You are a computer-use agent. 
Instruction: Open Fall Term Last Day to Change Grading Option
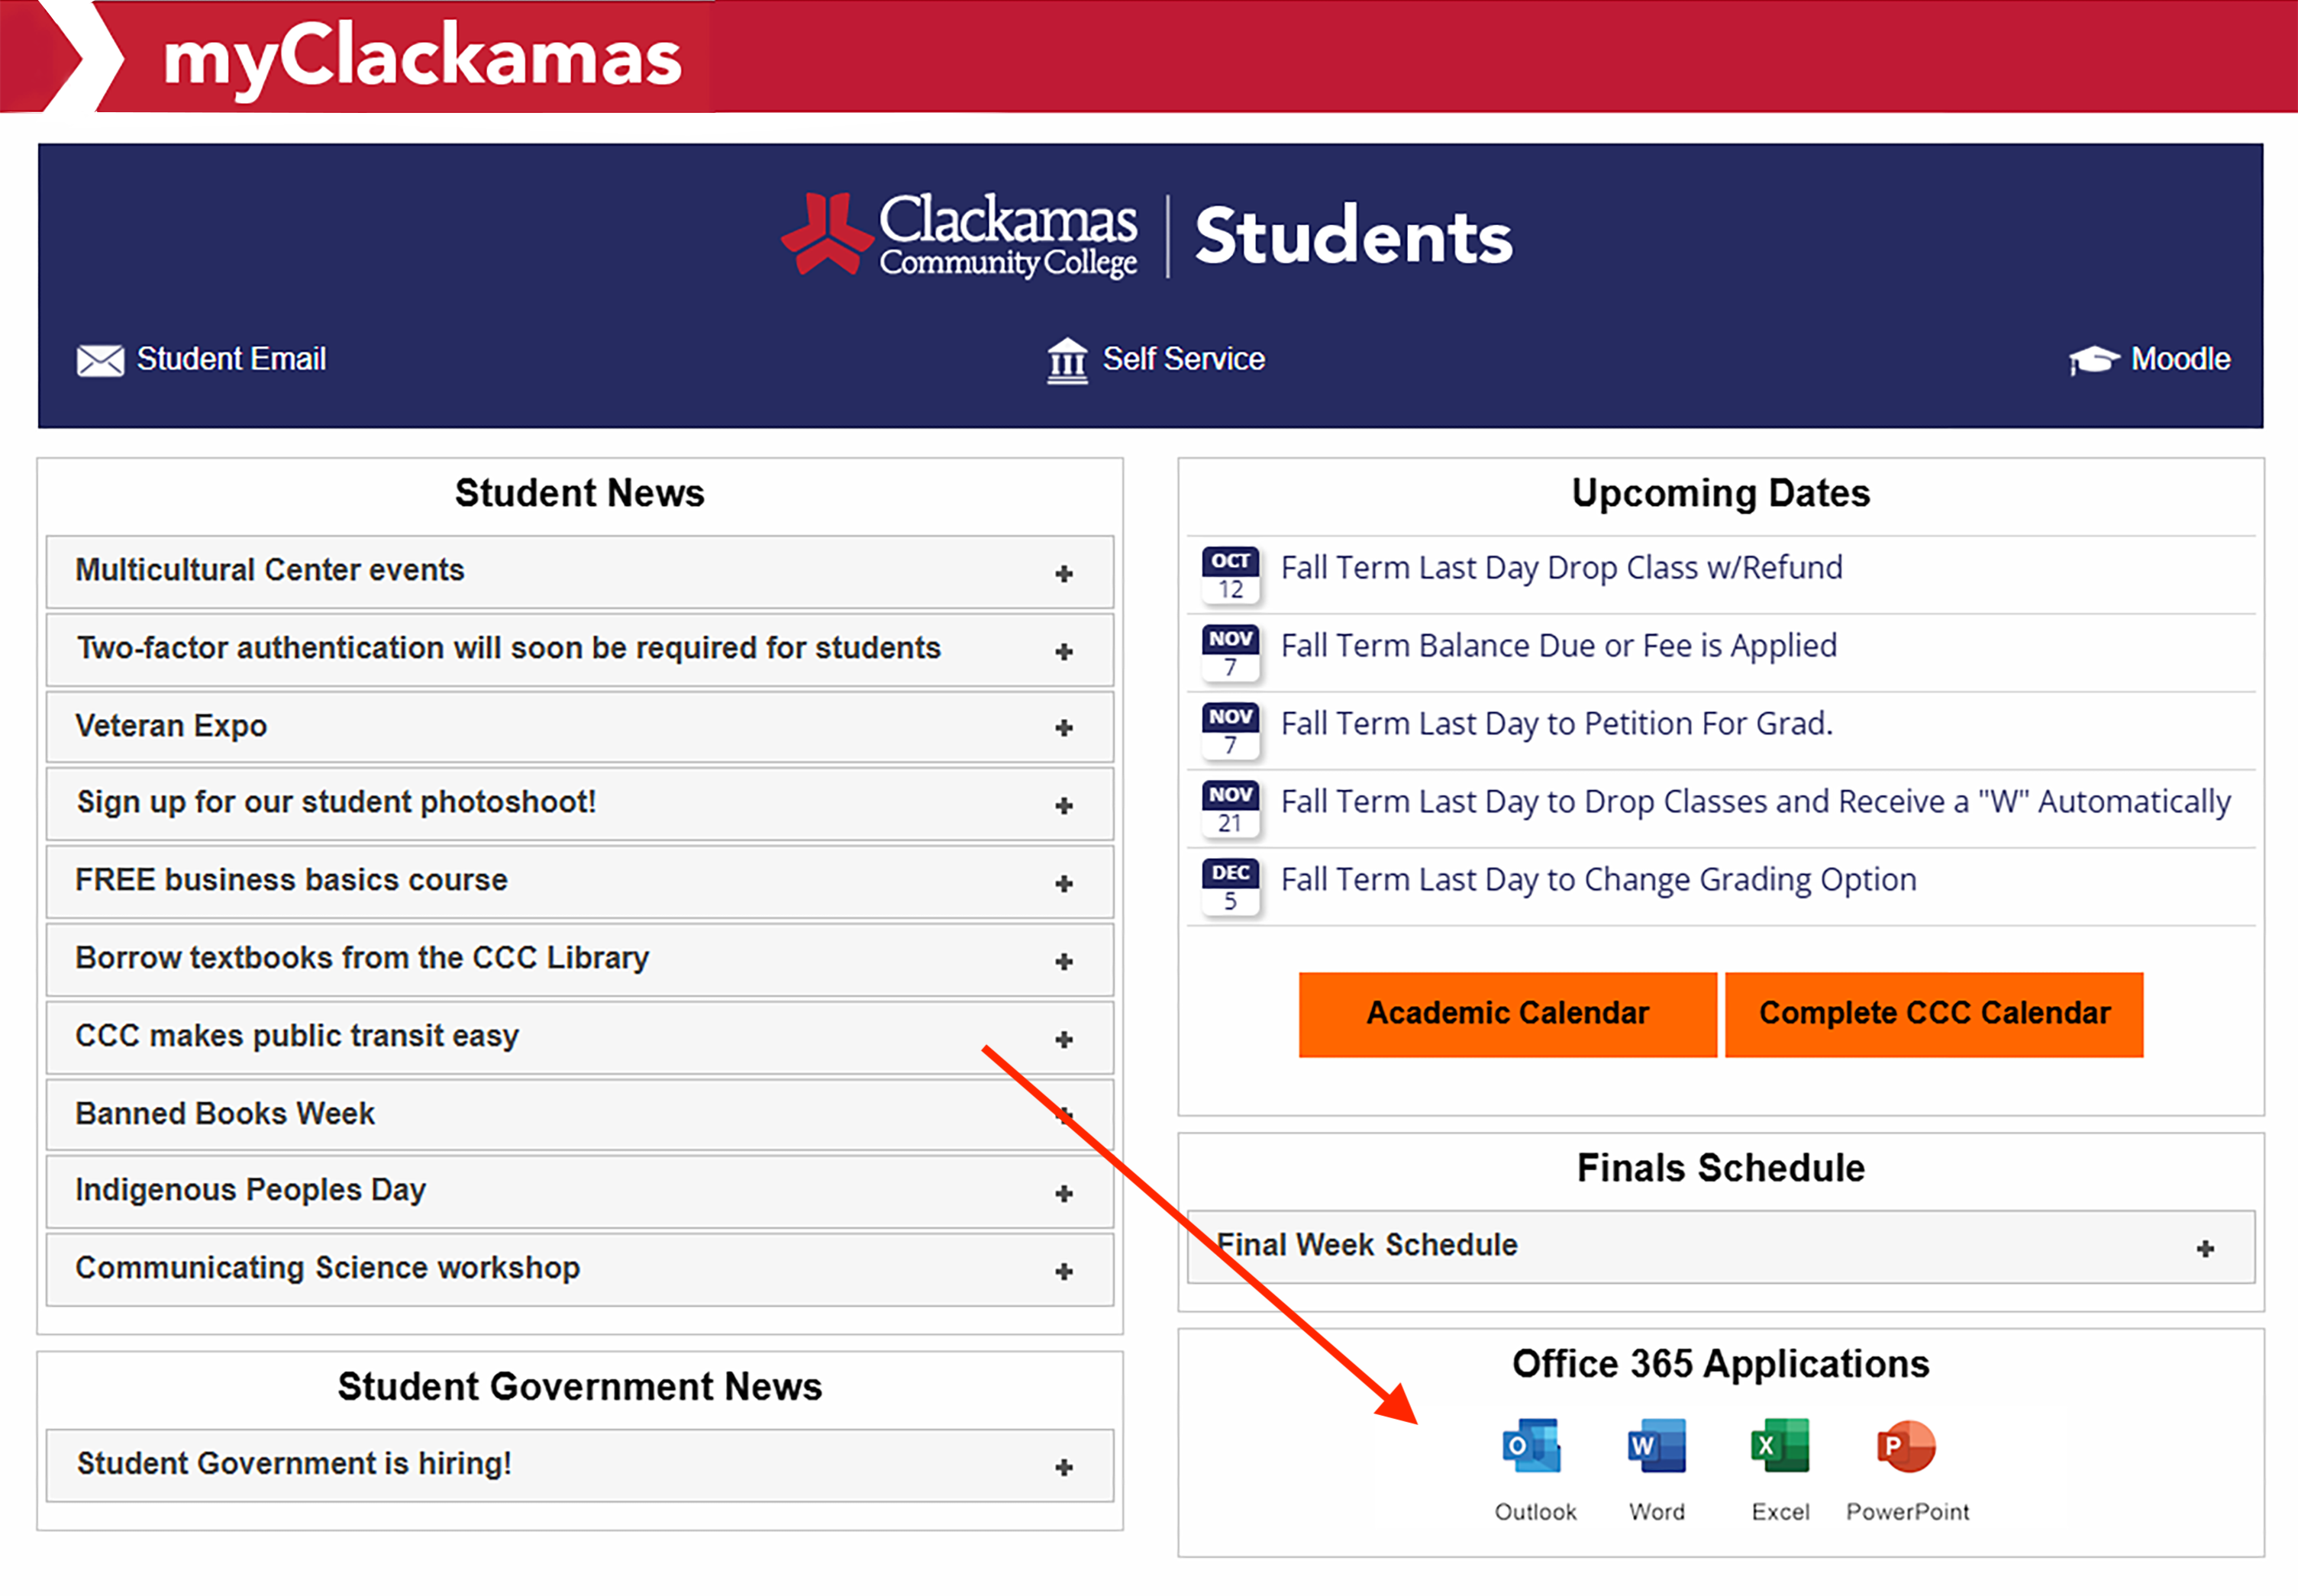(1598, 879)
